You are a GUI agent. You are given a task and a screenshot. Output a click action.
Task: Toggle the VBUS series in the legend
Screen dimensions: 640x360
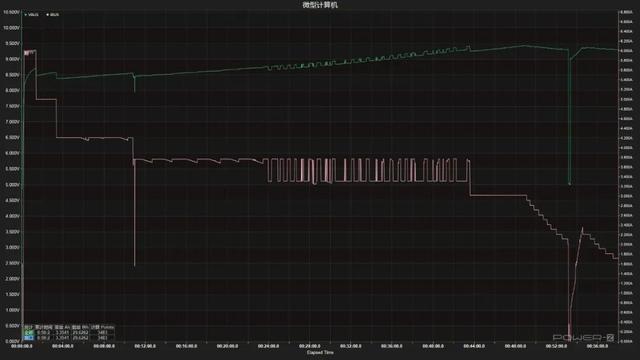click(32, 15)
